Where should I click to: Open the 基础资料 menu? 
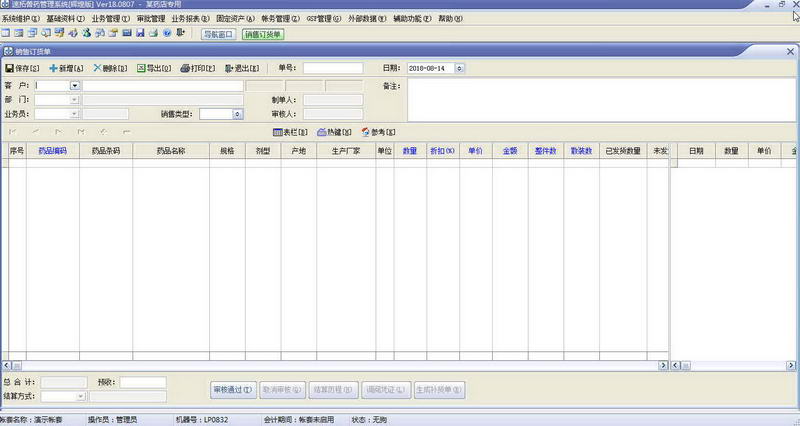coord(65,18)
